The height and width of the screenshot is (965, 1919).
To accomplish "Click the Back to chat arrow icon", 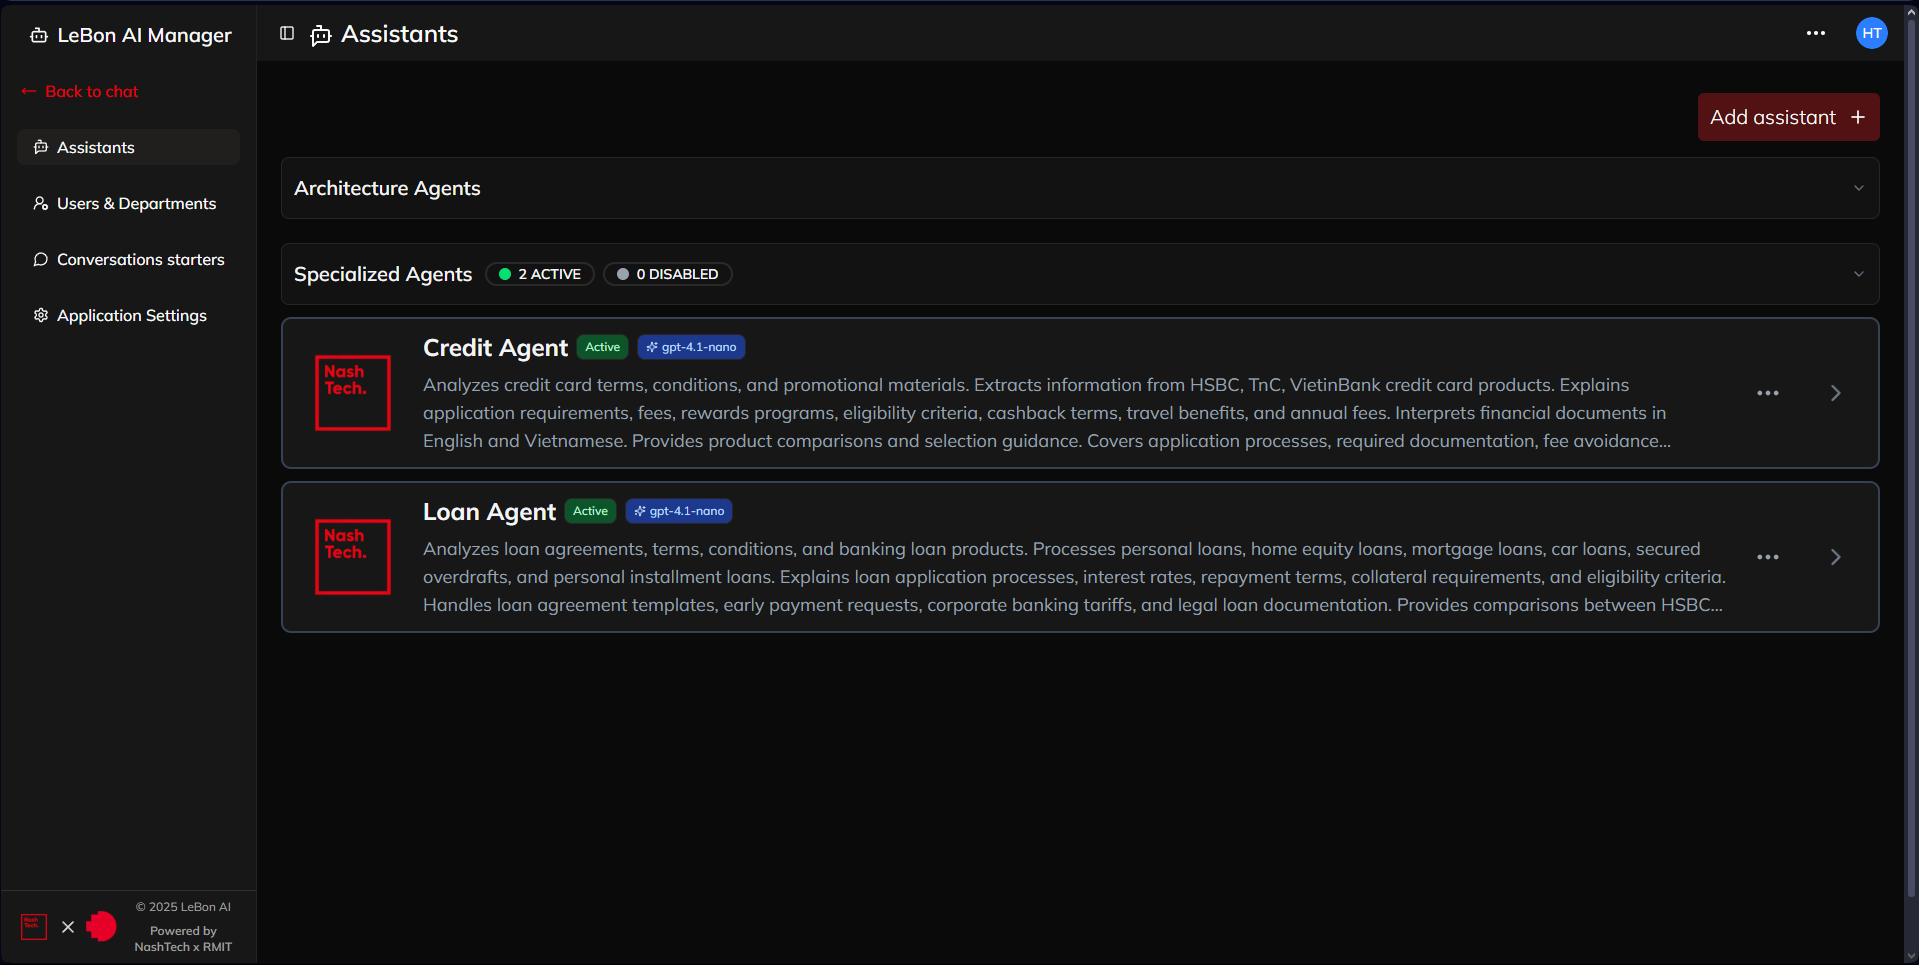I will coord(29,91).
